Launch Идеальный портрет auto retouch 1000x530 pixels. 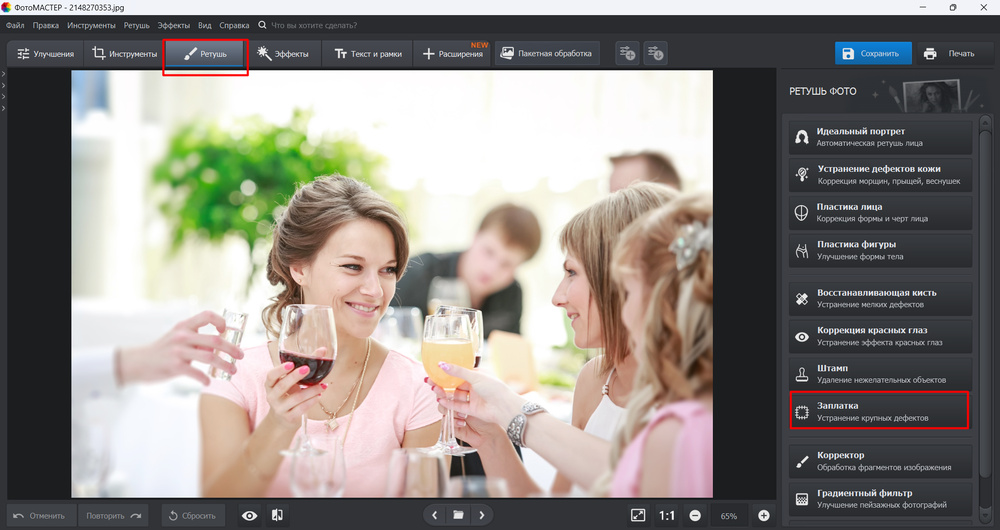878,137
